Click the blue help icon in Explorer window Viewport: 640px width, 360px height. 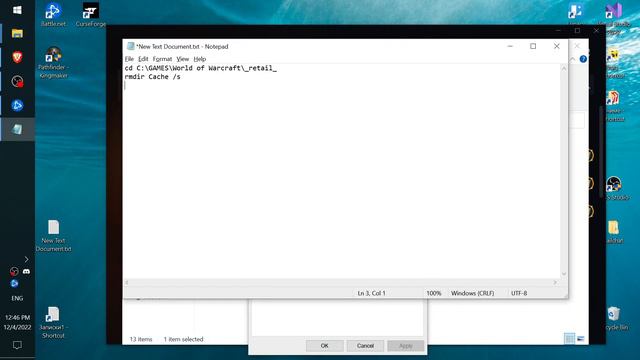click(x=583, y=59)
